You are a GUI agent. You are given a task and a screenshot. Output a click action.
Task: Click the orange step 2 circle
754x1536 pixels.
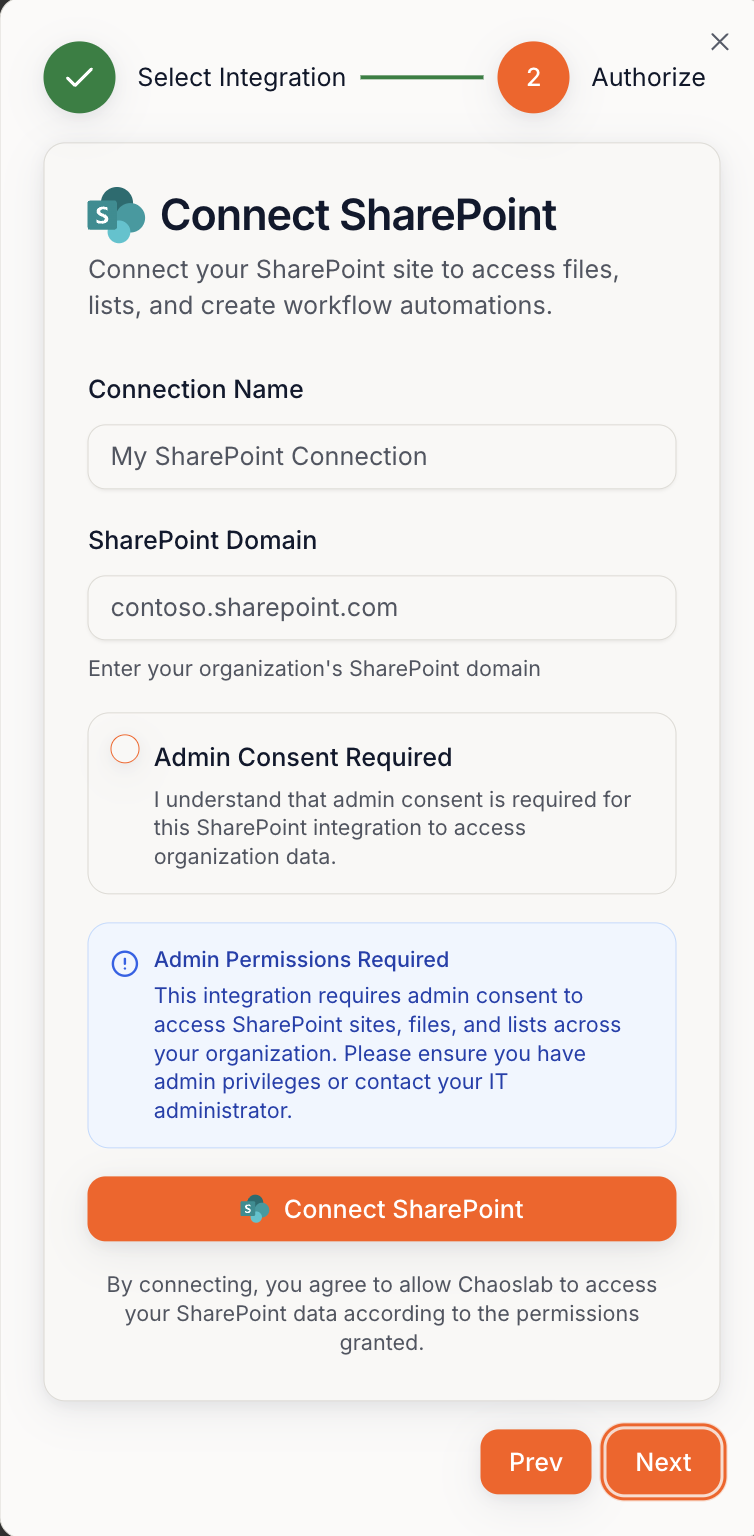coord(533,77)
